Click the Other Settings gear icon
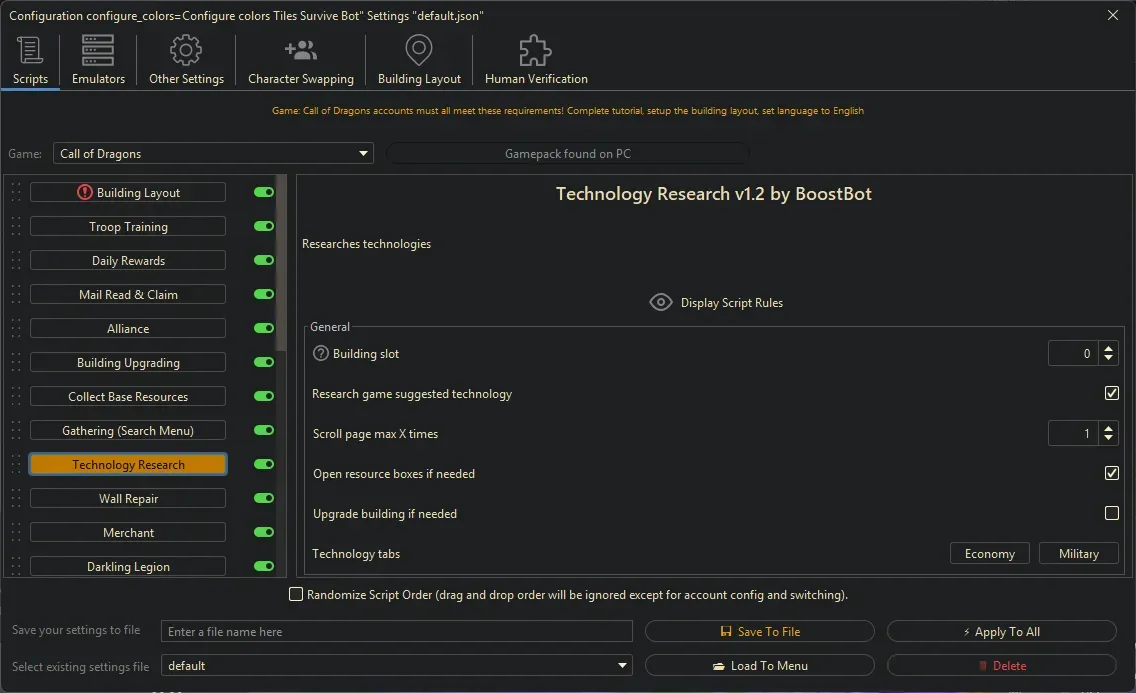The height and width of the screenshot is (693, 1136). coord(185,49)
